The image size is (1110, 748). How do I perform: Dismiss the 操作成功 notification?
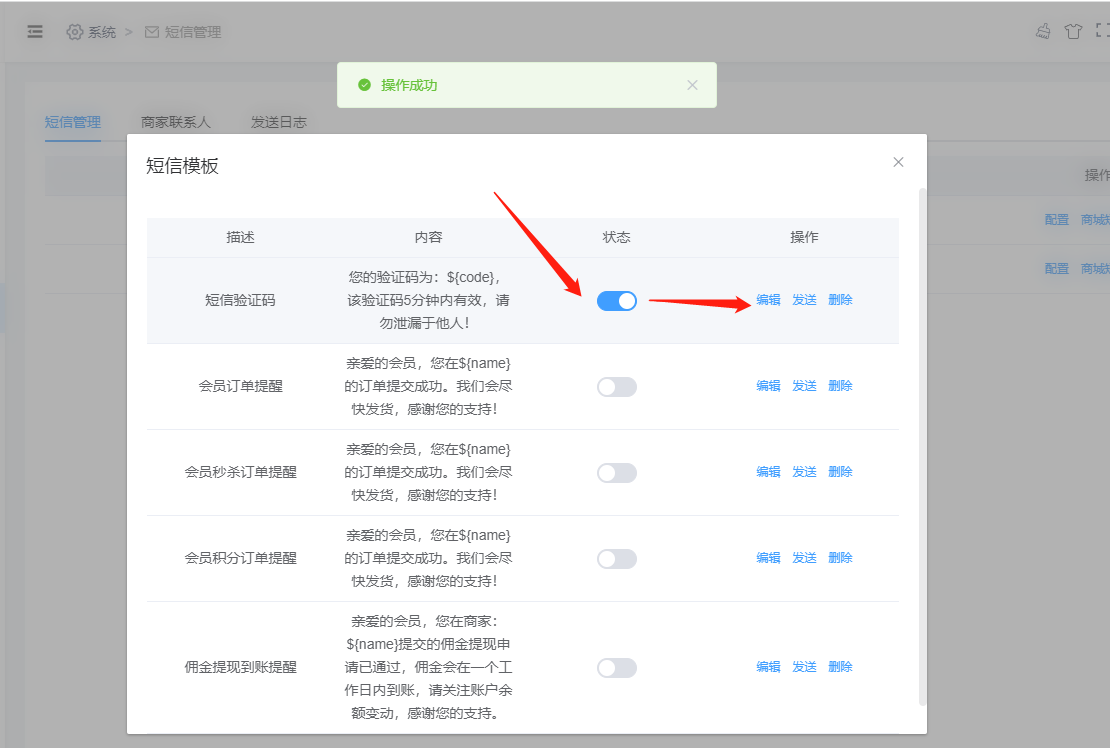coord(692,85)
